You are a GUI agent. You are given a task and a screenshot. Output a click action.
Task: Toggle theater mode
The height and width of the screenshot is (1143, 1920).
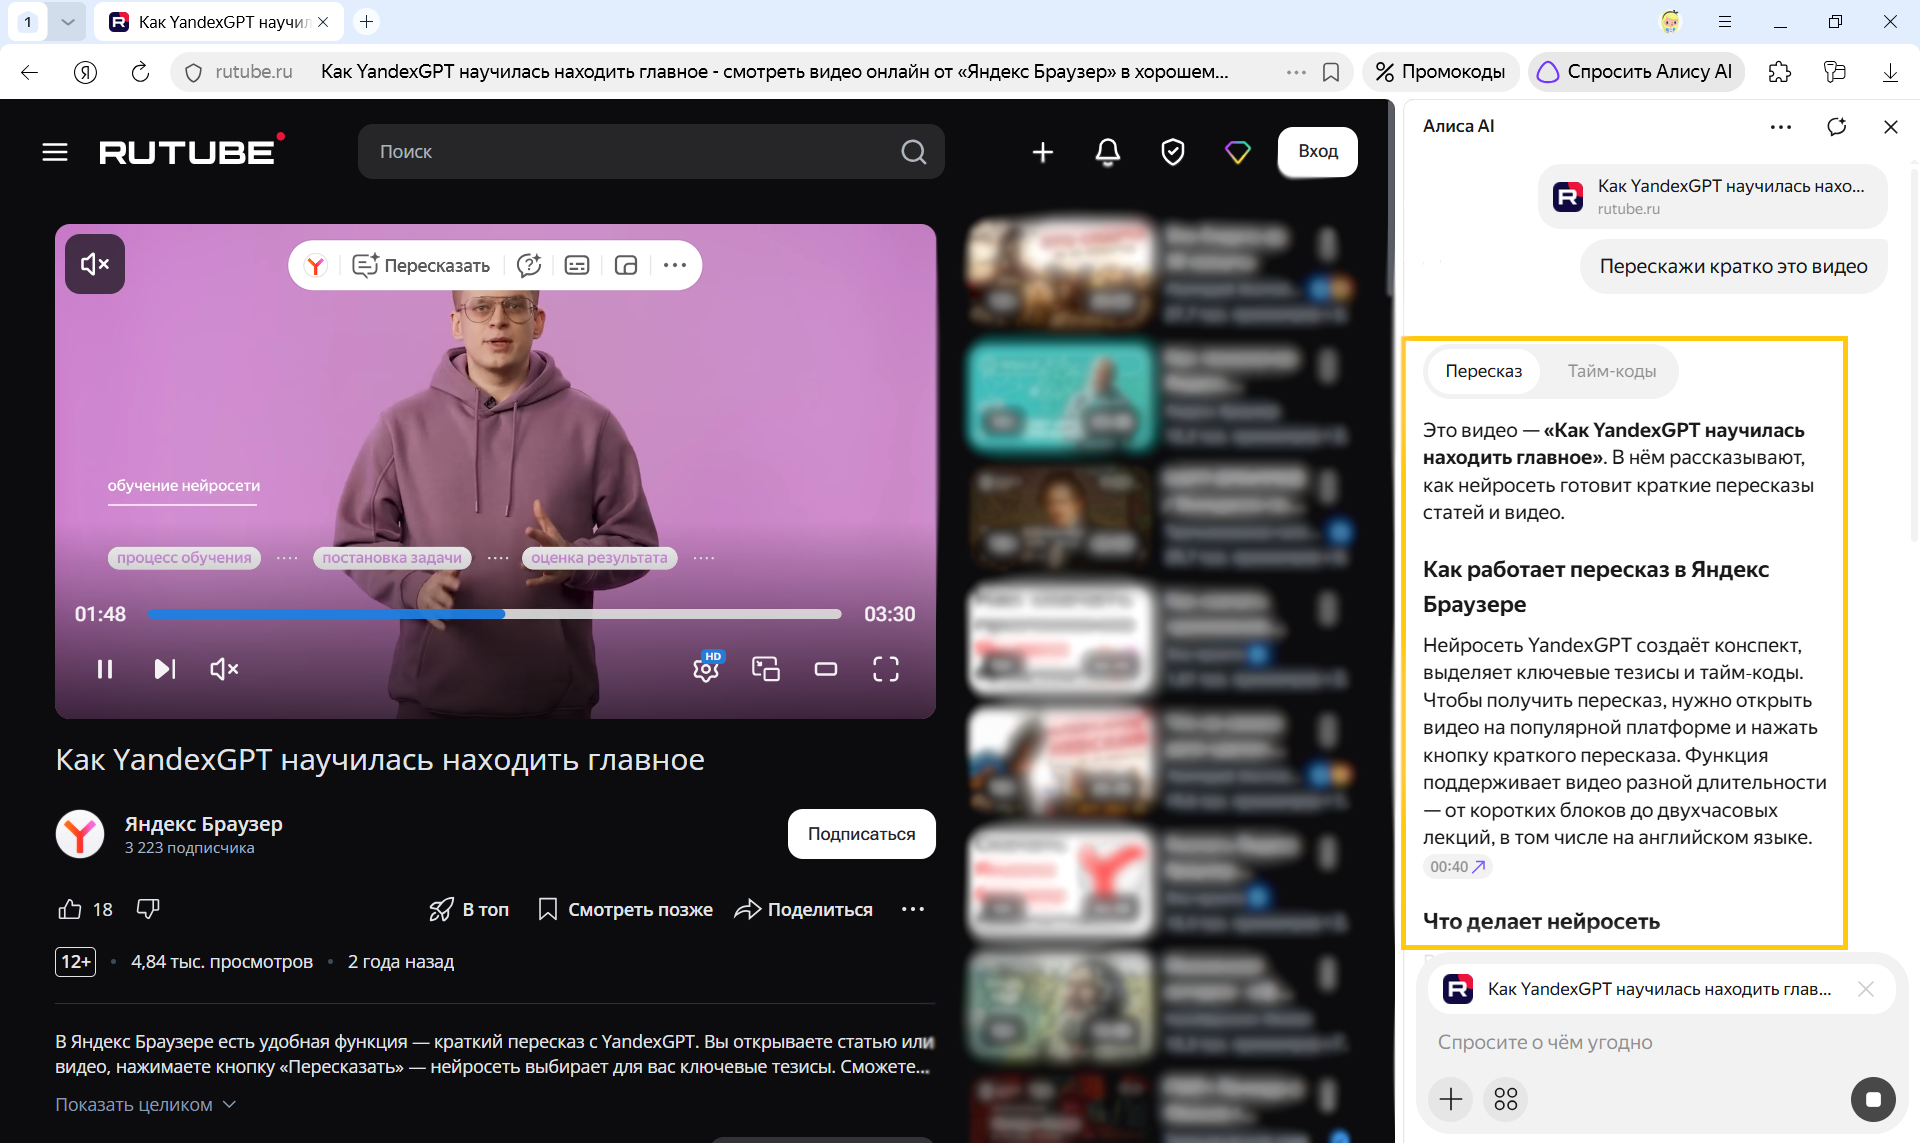[x=826, y=669]
